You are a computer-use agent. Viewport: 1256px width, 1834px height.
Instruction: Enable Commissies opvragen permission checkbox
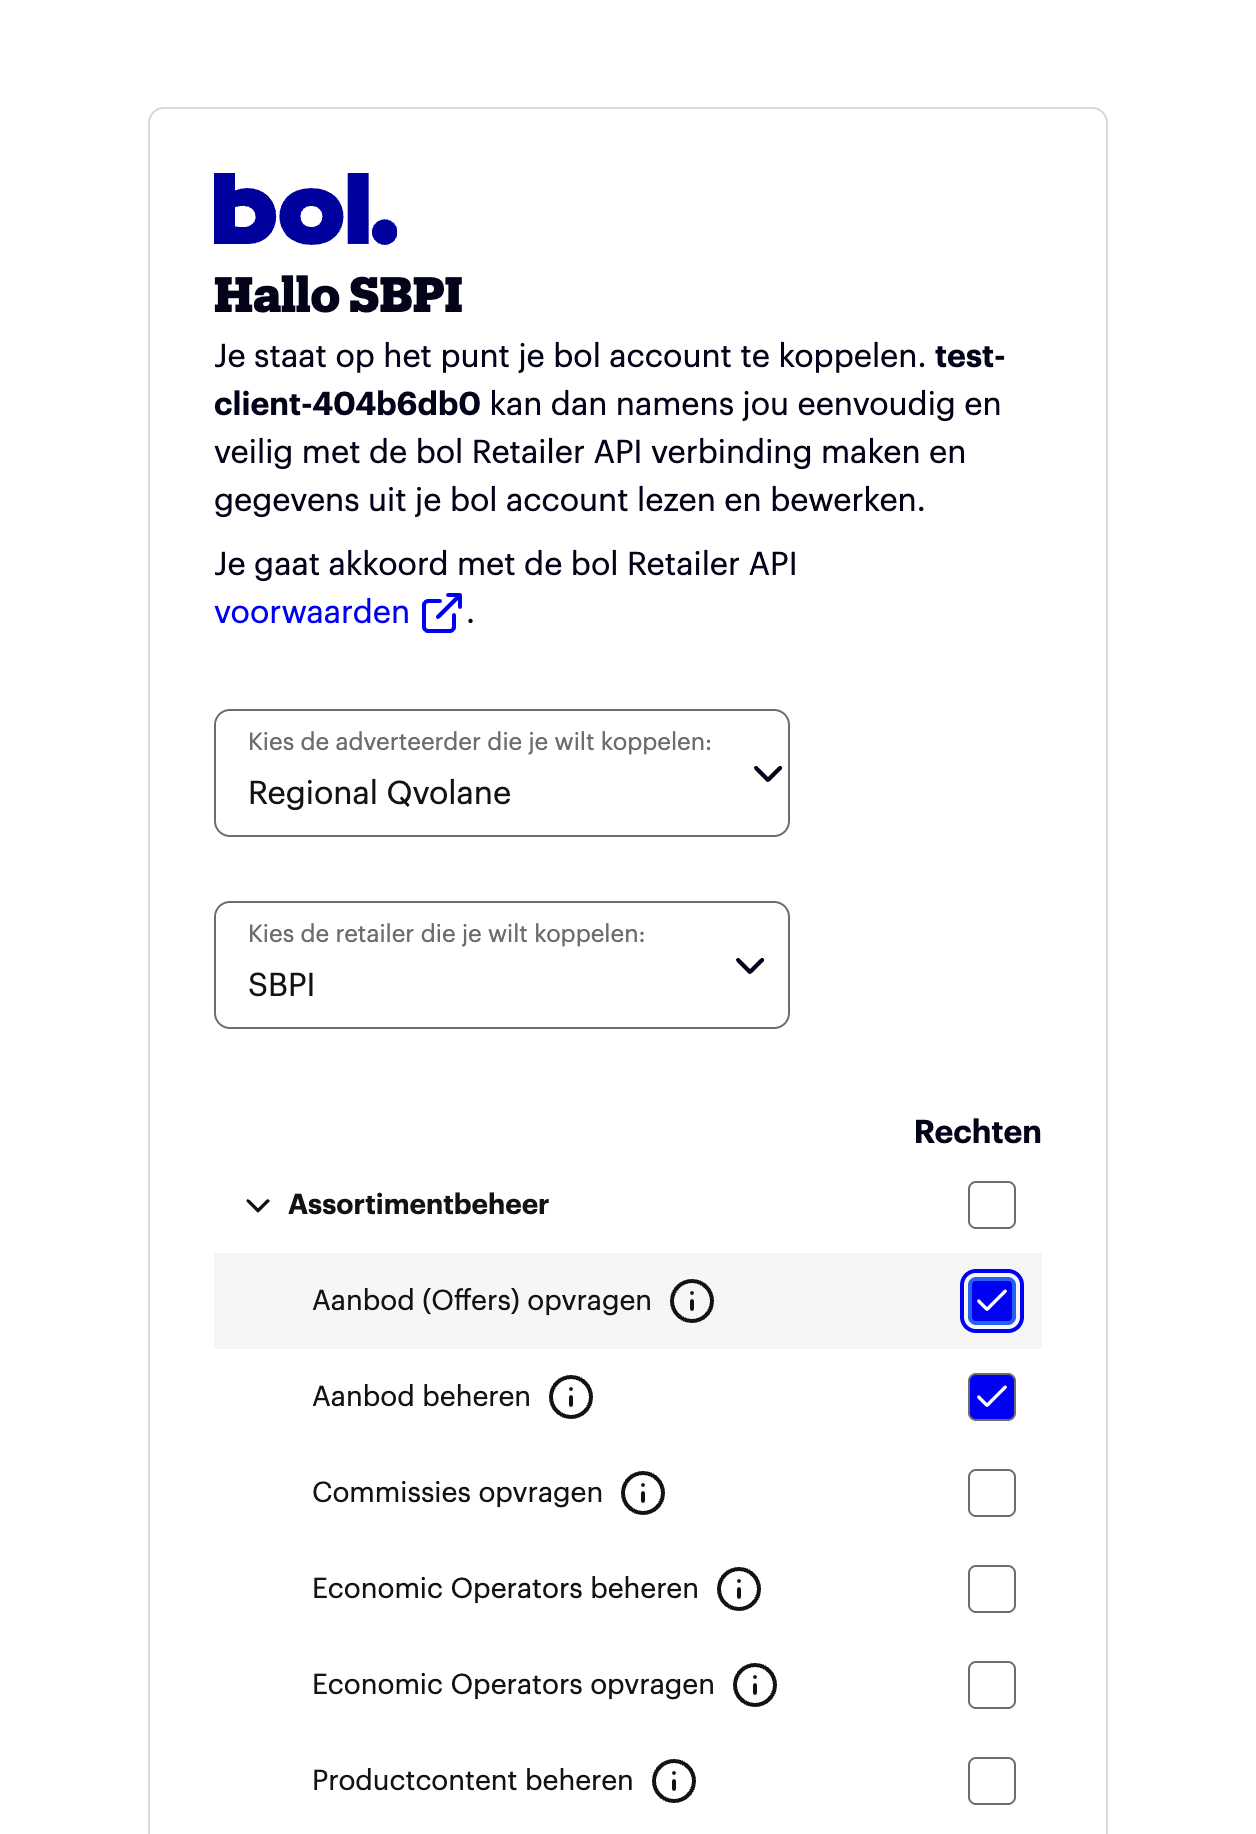(x=992, y=1493)
